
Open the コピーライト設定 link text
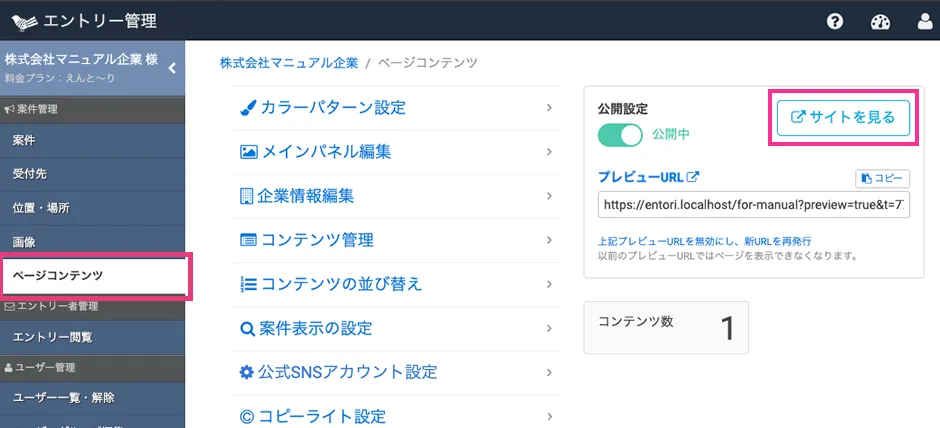point(322,416)
